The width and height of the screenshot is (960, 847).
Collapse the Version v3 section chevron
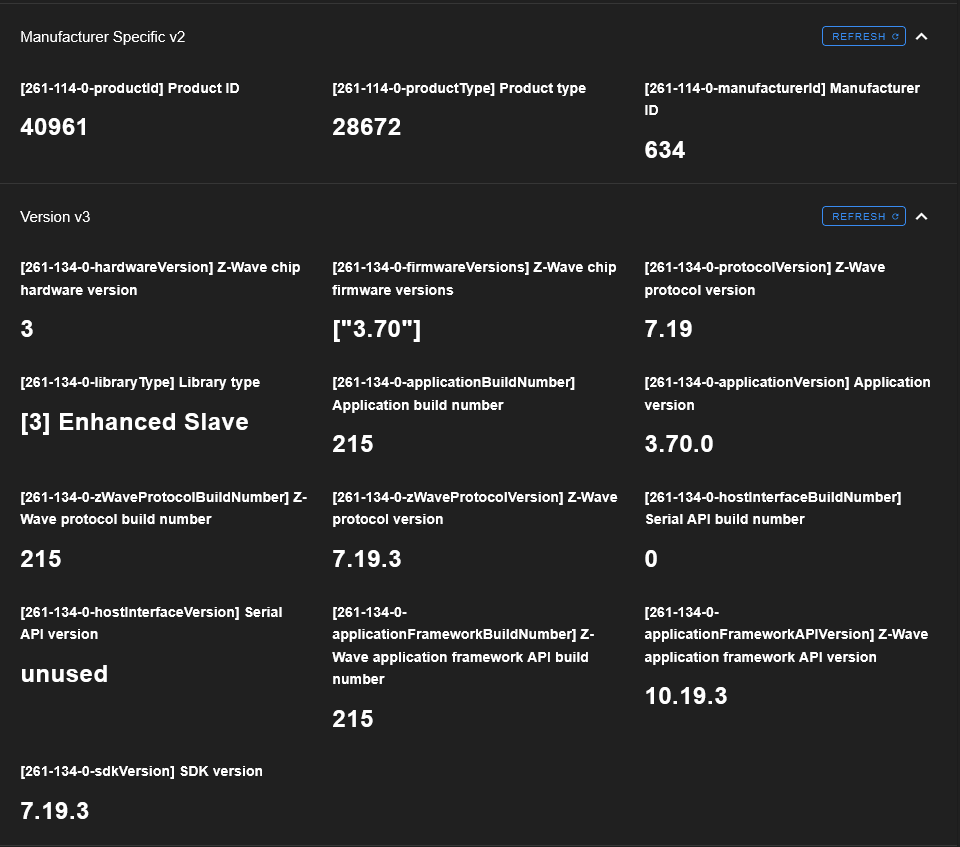[922, 217]
